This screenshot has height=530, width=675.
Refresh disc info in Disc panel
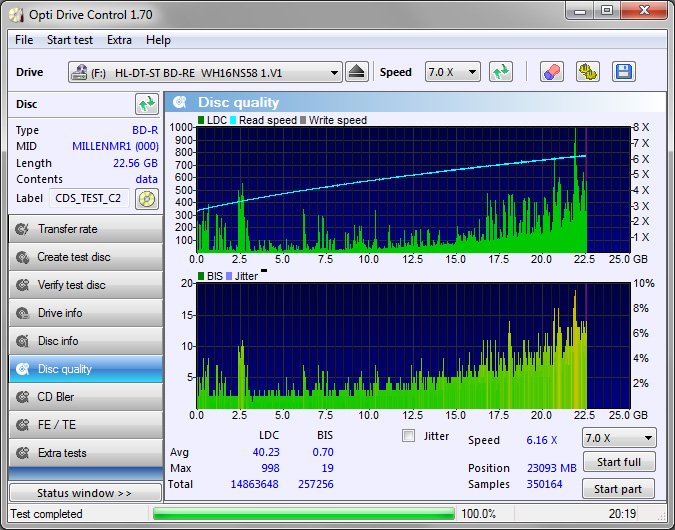[147, 104]
